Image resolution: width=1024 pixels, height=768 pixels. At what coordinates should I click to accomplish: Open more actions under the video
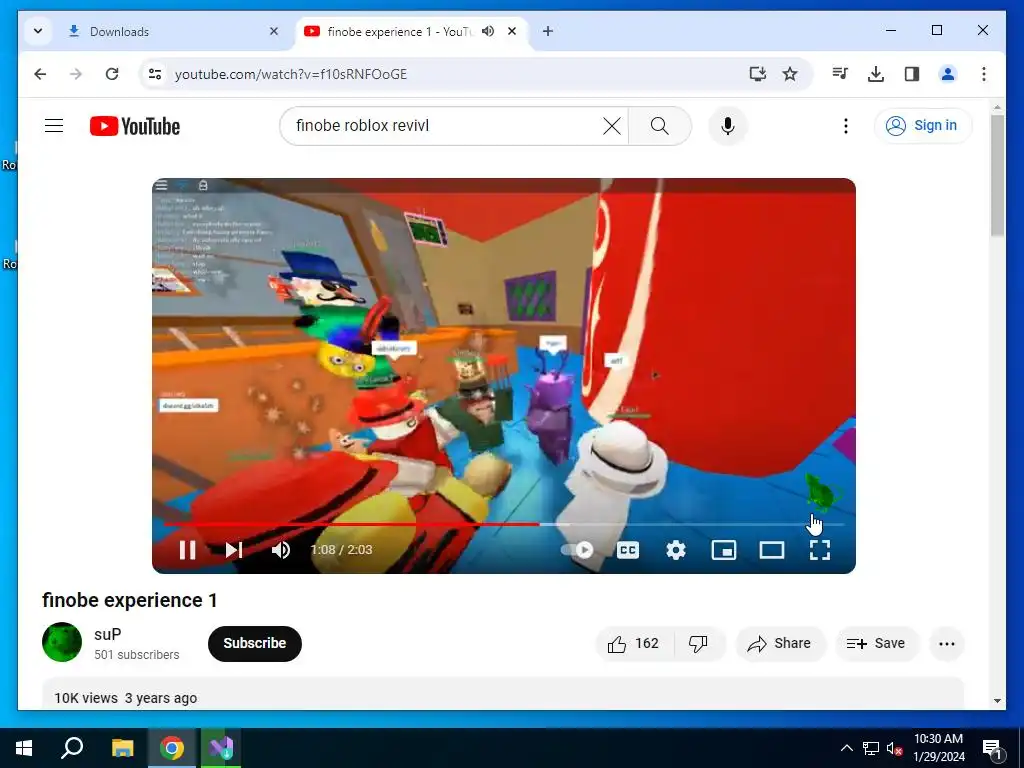click(x=947, y=644)
